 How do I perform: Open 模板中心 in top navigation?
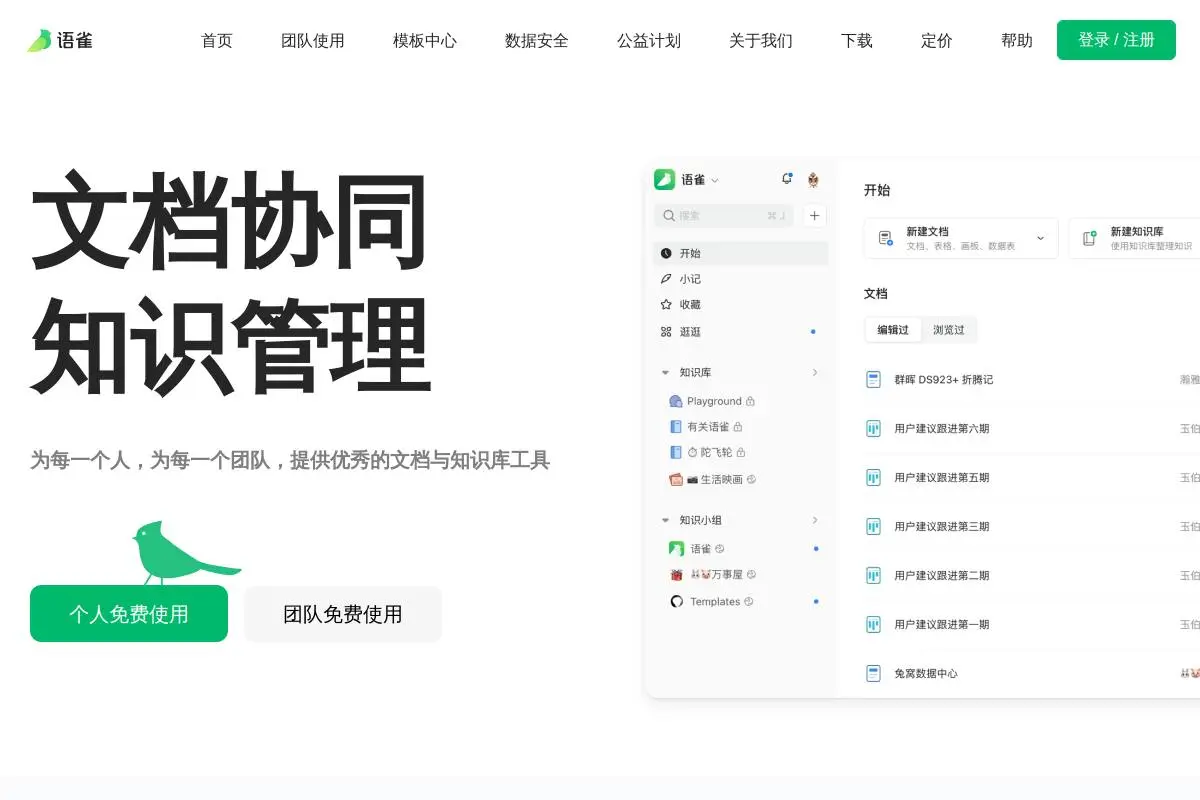click(425, 41)
